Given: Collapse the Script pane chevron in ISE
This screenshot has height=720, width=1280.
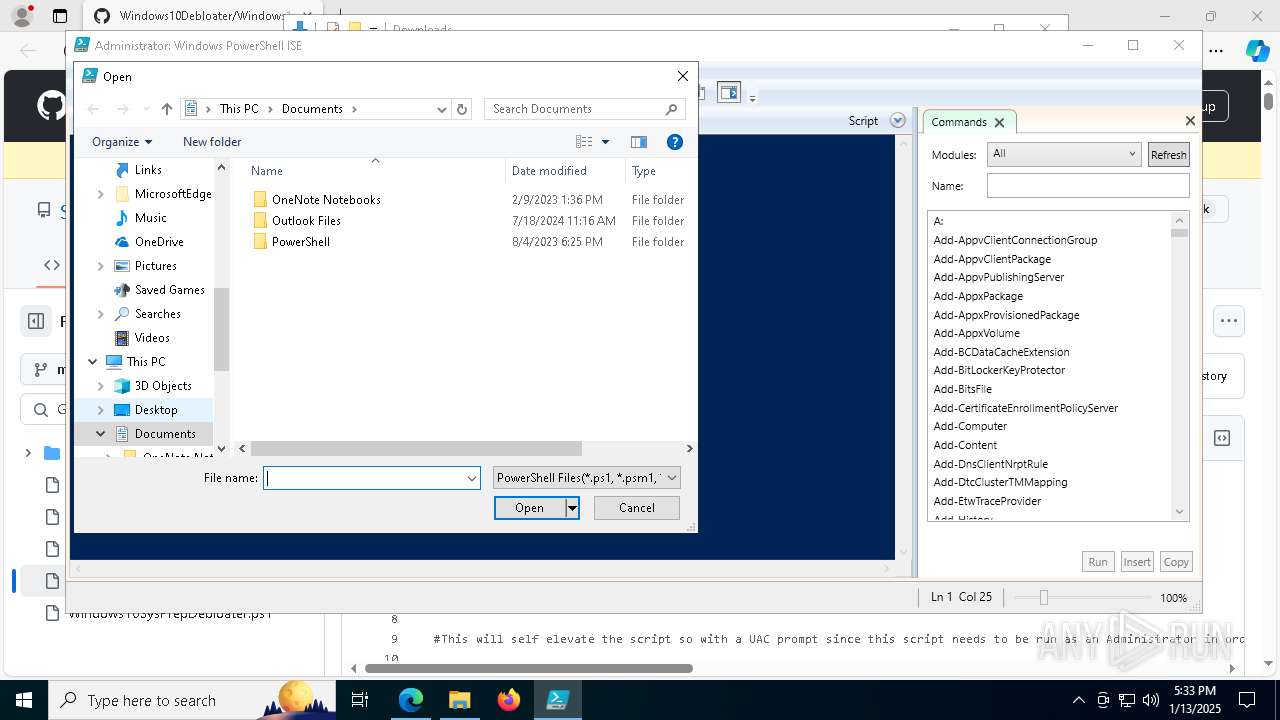Looking at the screenshot, I should 897,121.
